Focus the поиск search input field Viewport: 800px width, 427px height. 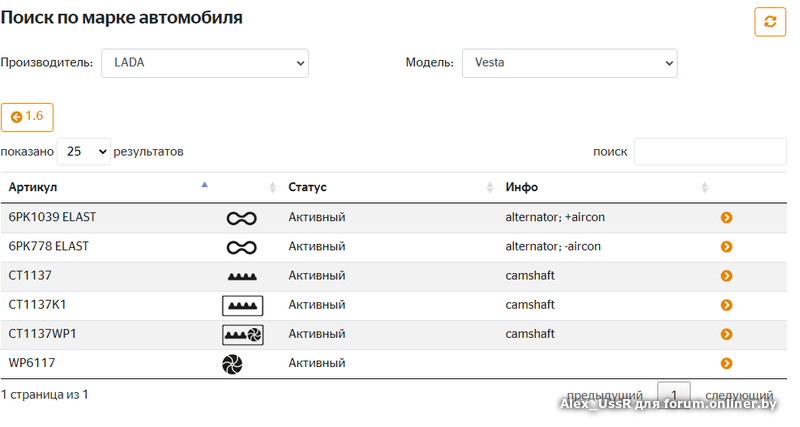[x=710, y=152]
